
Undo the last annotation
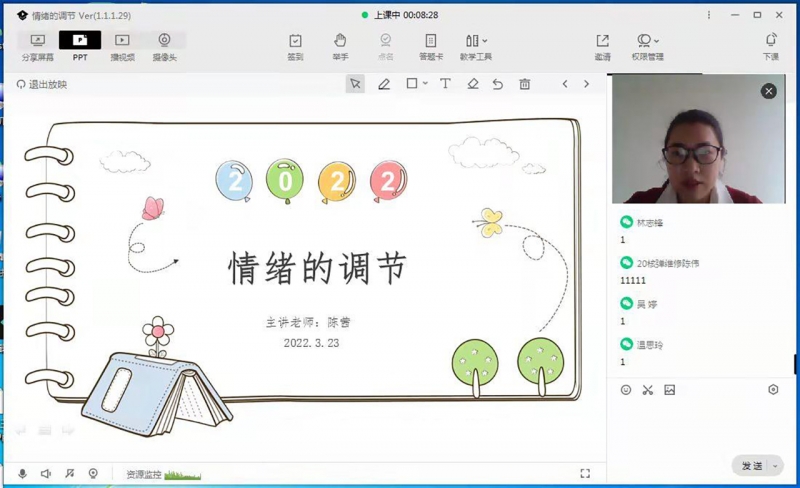tap(497, 84)
